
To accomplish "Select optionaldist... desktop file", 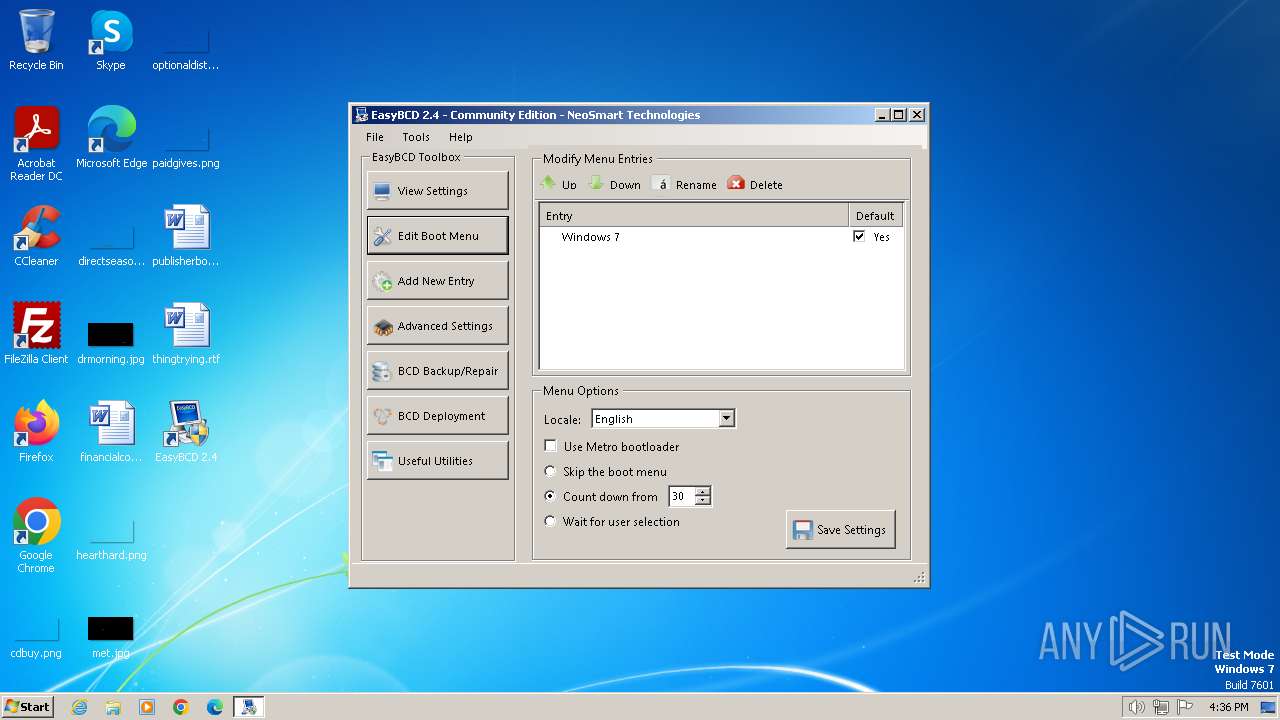I will point(186,46).
